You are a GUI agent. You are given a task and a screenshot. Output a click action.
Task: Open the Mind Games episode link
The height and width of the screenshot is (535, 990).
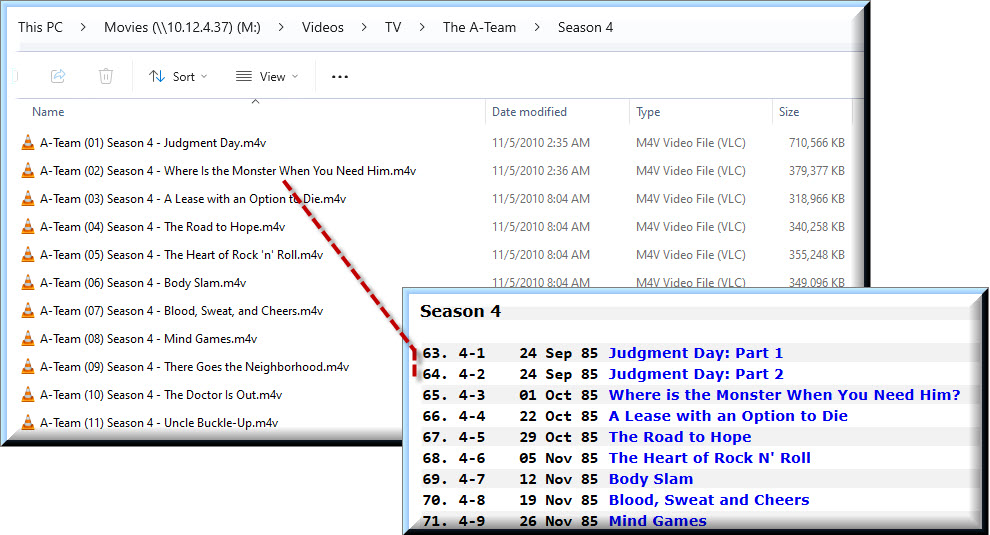tap(657, 521)
